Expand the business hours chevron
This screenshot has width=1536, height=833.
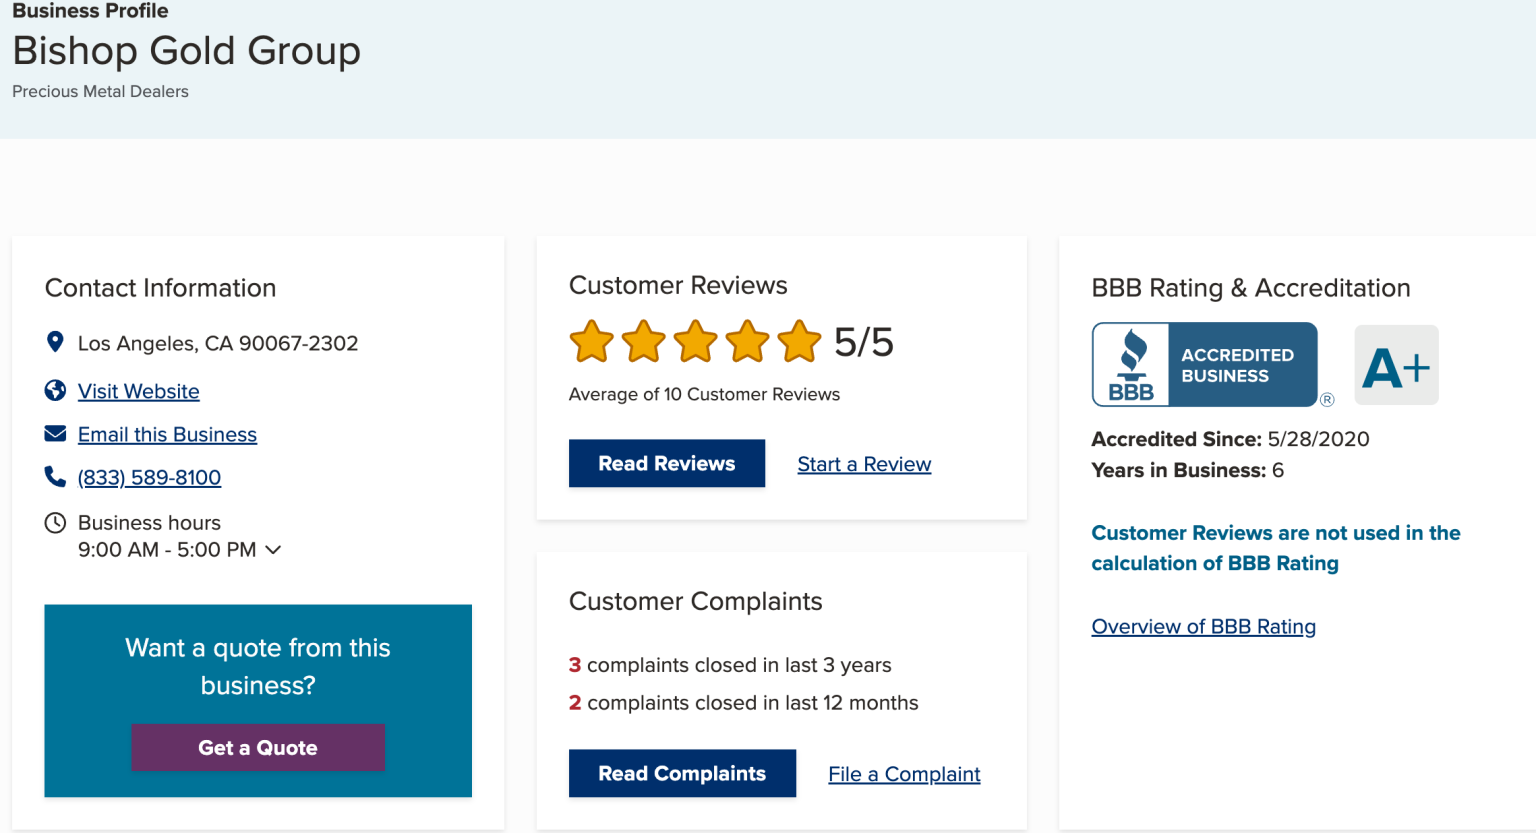tap(273, 550)
